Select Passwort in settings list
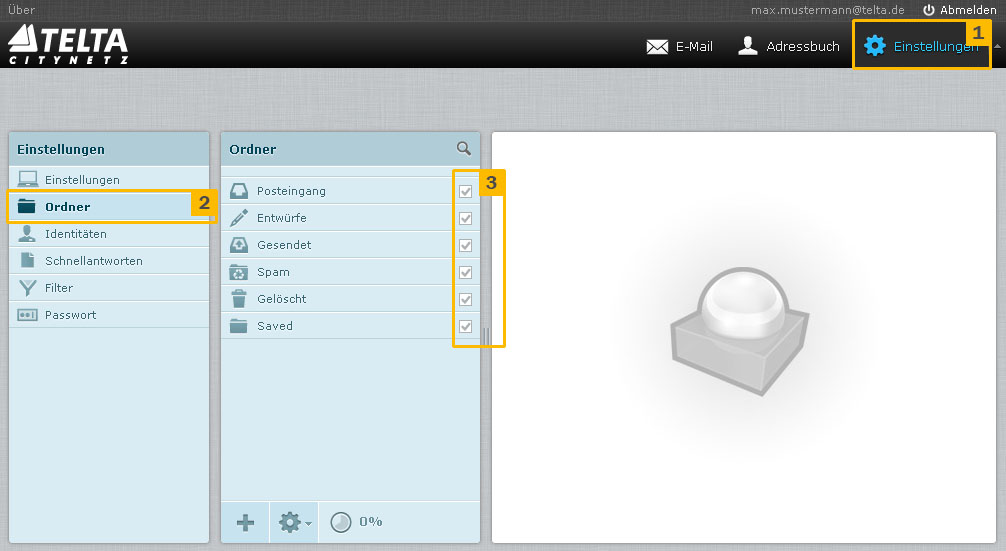This screenshot has width=1006, height=551. [109, 315]
